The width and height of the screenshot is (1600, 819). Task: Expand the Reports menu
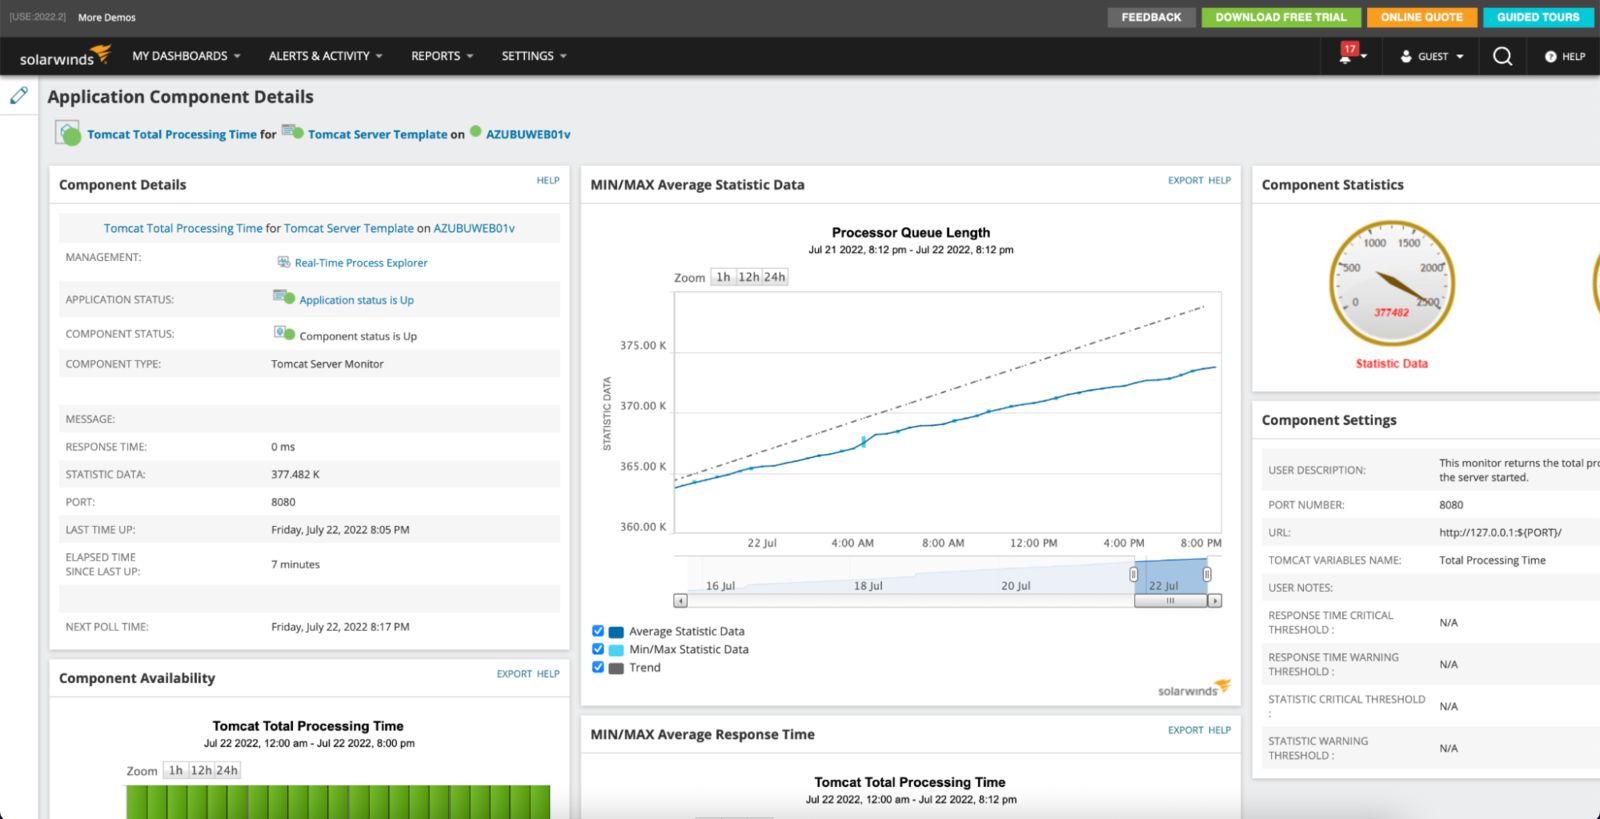(442, 56)
